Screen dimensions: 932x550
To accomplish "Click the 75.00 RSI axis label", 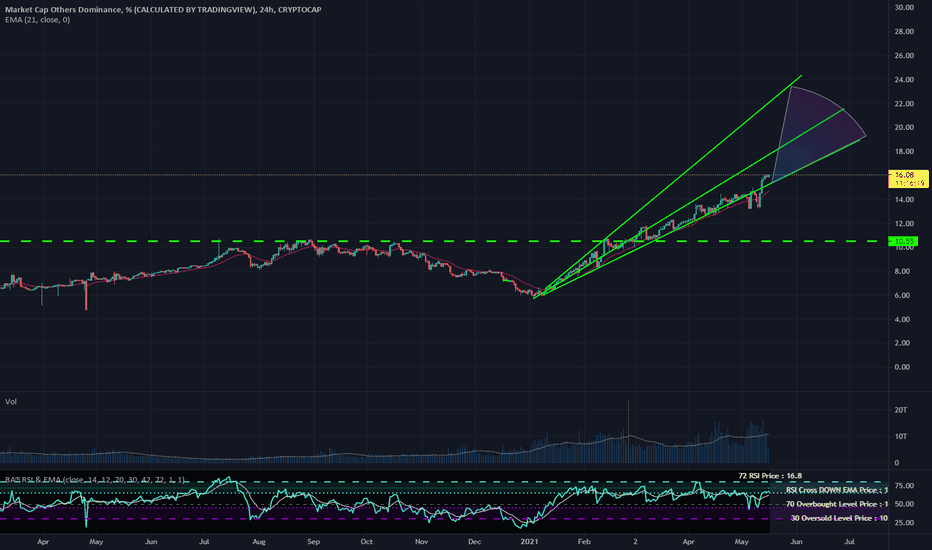I will [x=904, y=486].
